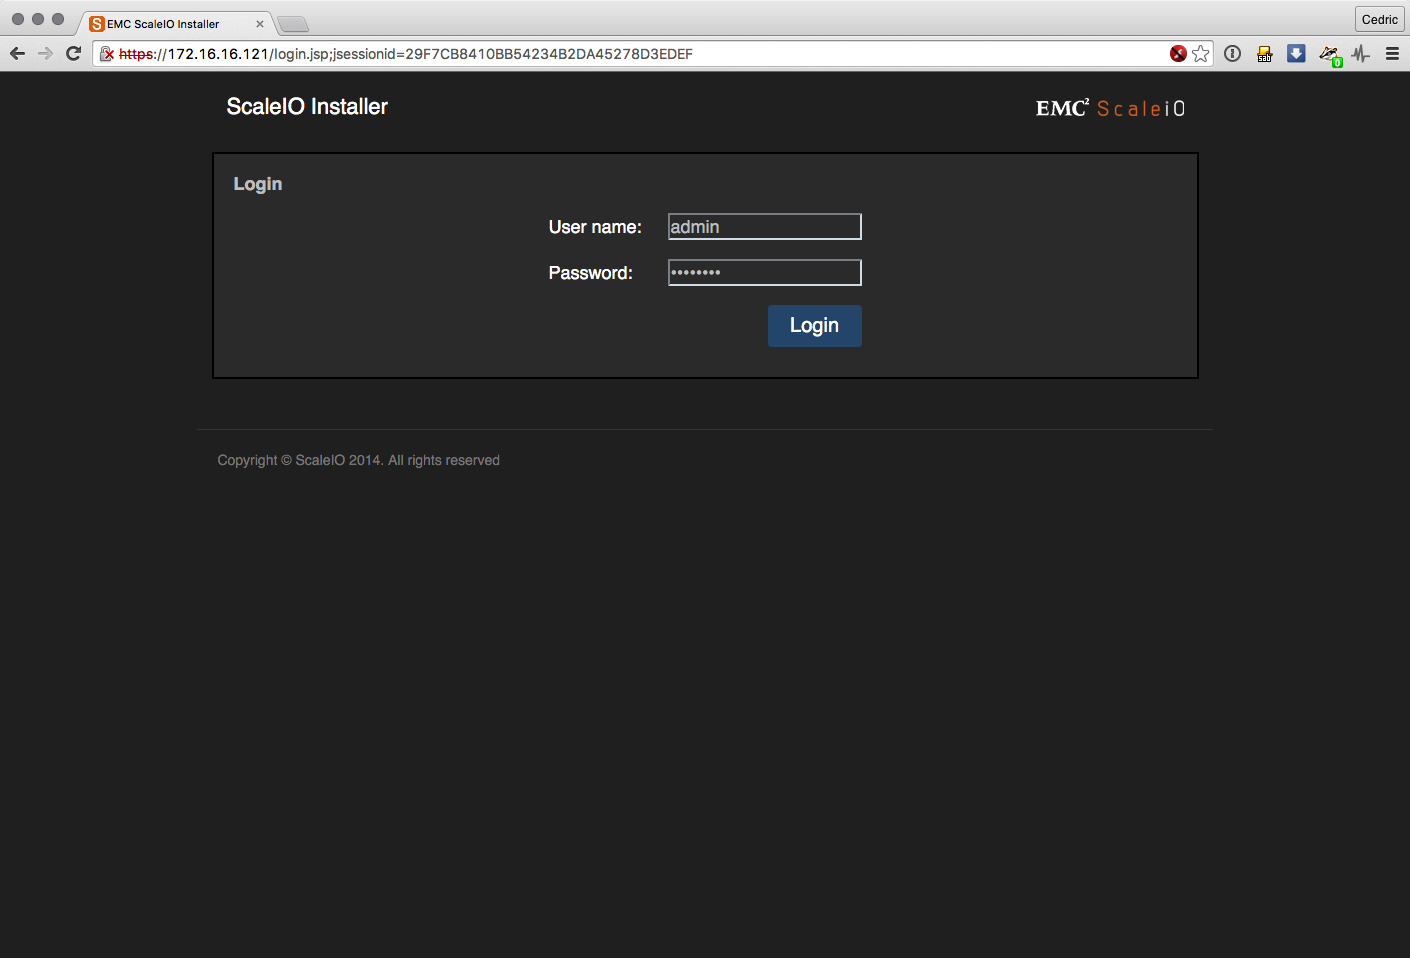This screenshot has height=958, width=1410.
Task: Click the blocked plugin icon in address bar
Action: tap(1178, 54)
